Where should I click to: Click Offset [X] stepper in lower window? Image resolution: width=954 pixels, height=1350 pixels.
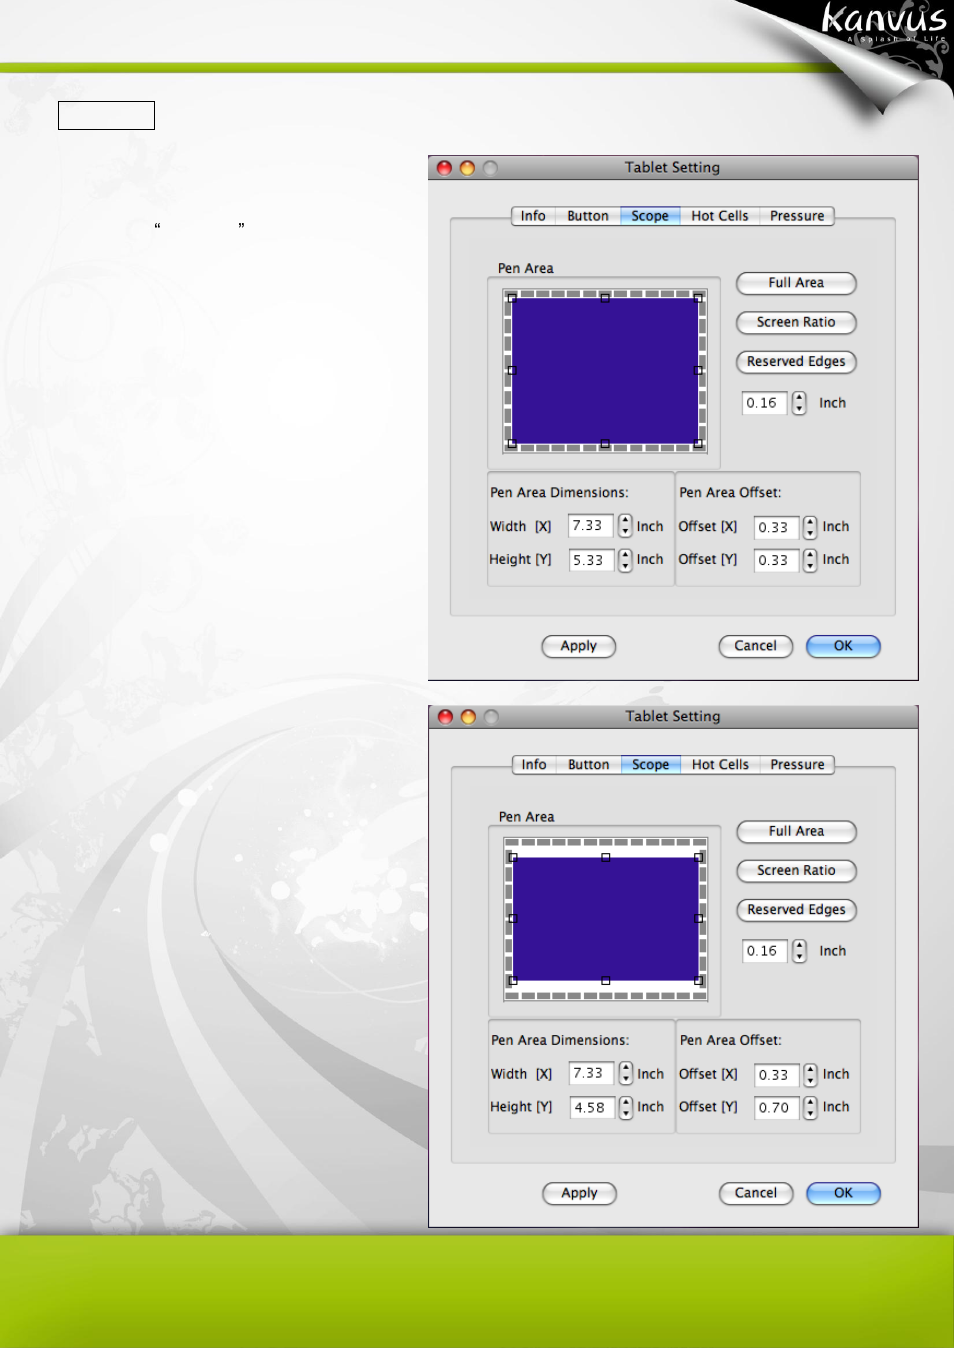point(811,1075)
